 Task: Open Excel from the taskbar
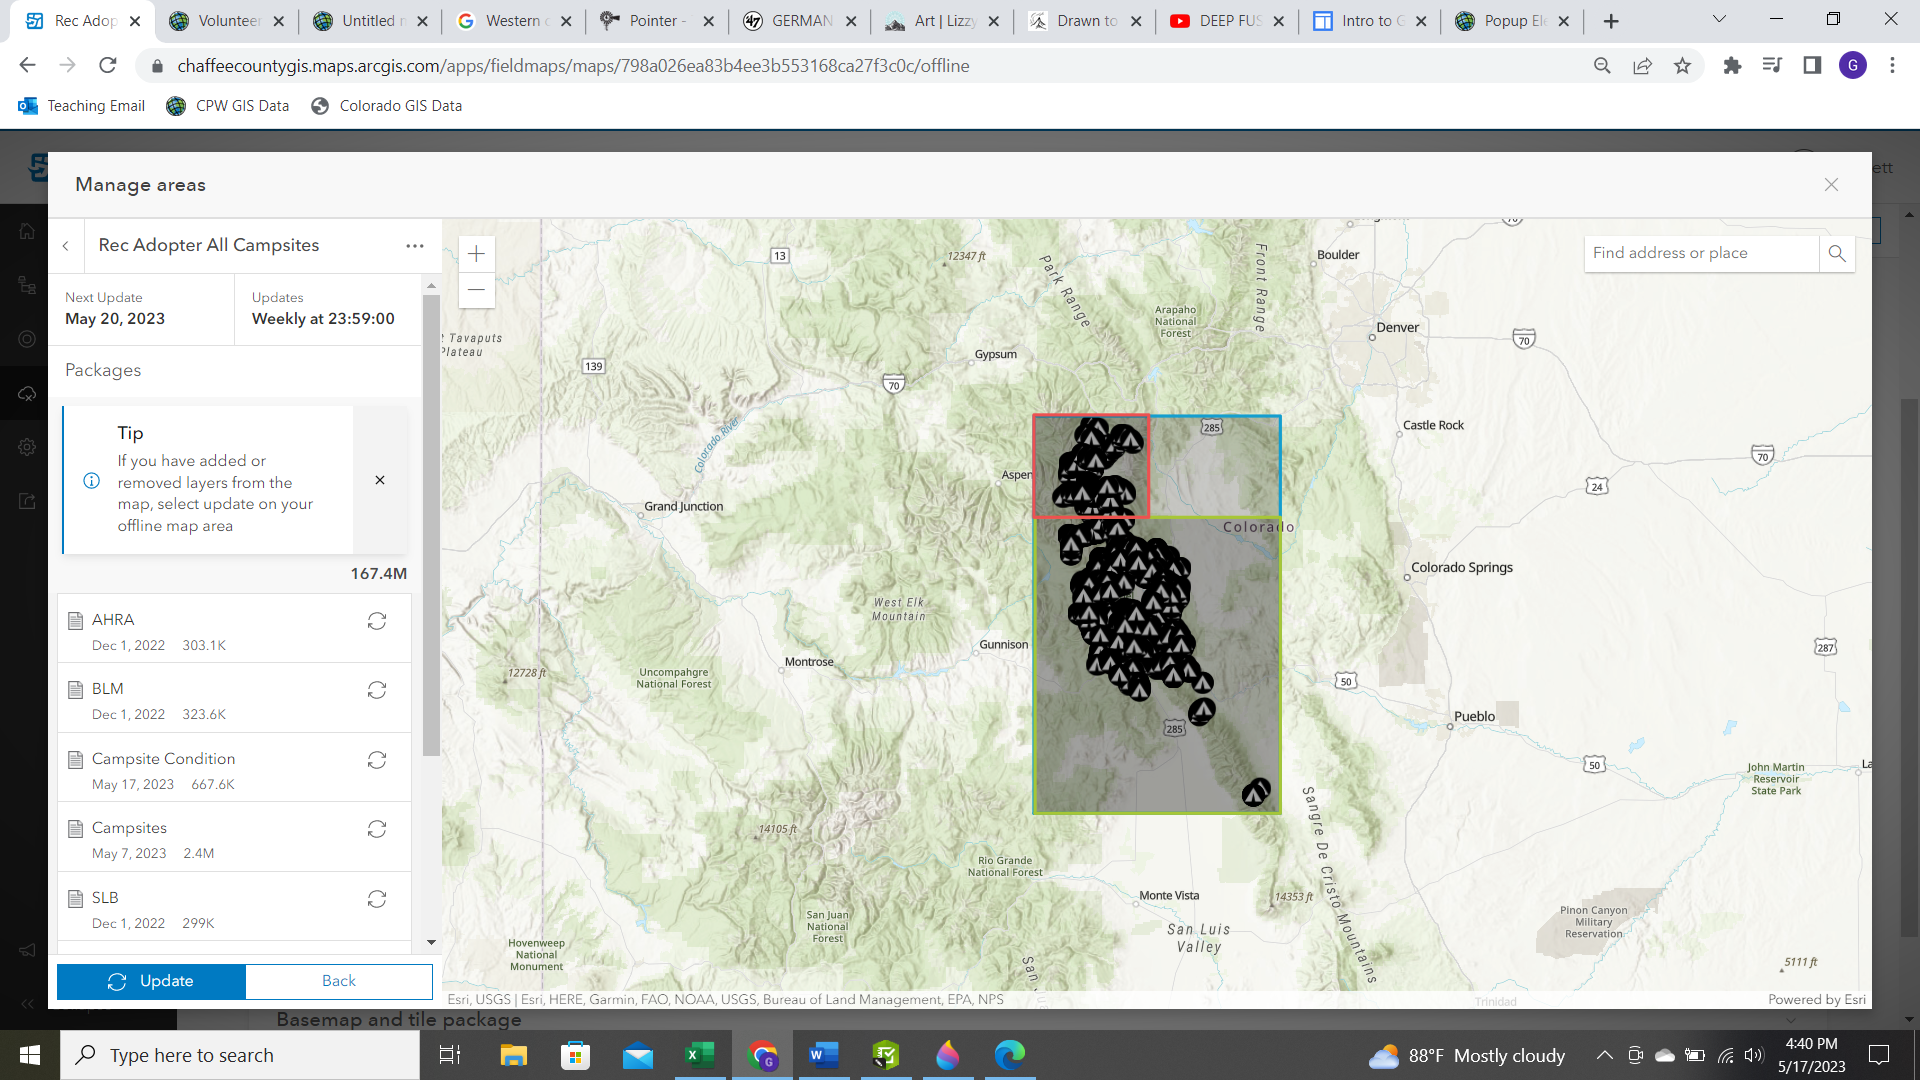click(x=699, y=1055)
